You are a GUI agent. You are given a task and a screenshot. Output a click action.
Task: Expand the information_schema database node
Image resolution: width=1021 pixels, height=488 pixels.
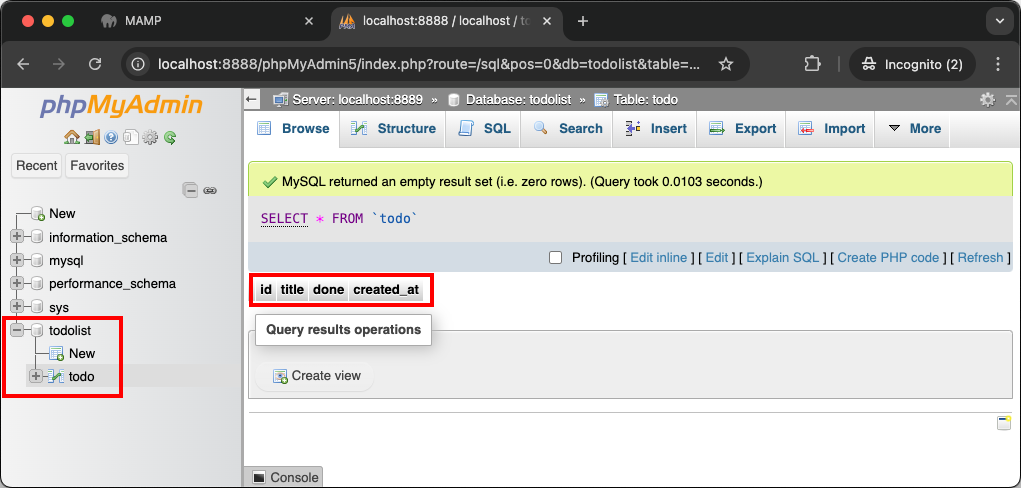[17, 237]
